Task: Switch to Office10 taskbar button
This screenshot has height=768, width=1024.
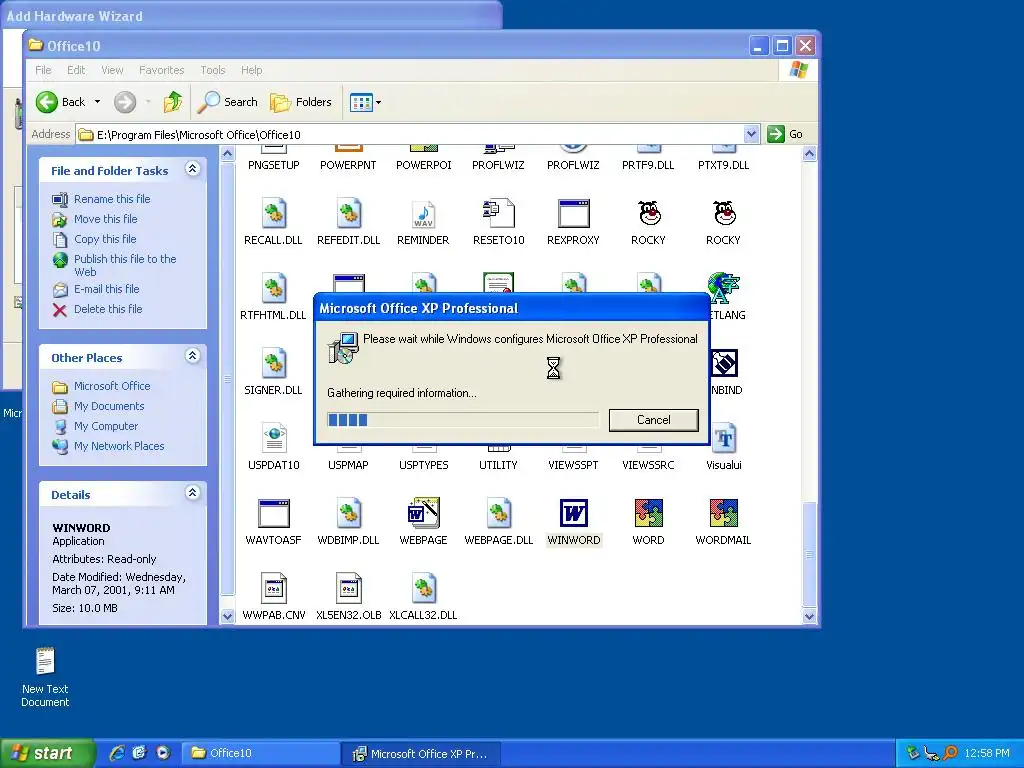Action: (259, 754)
